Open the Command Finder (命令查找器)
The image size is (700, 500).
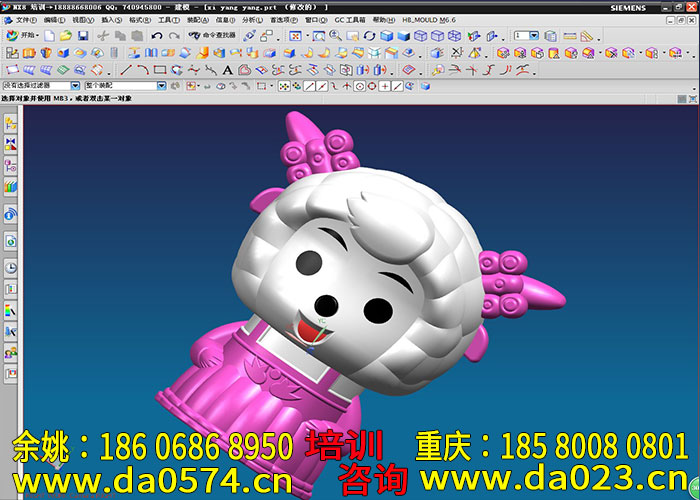(x=212, y=35)
